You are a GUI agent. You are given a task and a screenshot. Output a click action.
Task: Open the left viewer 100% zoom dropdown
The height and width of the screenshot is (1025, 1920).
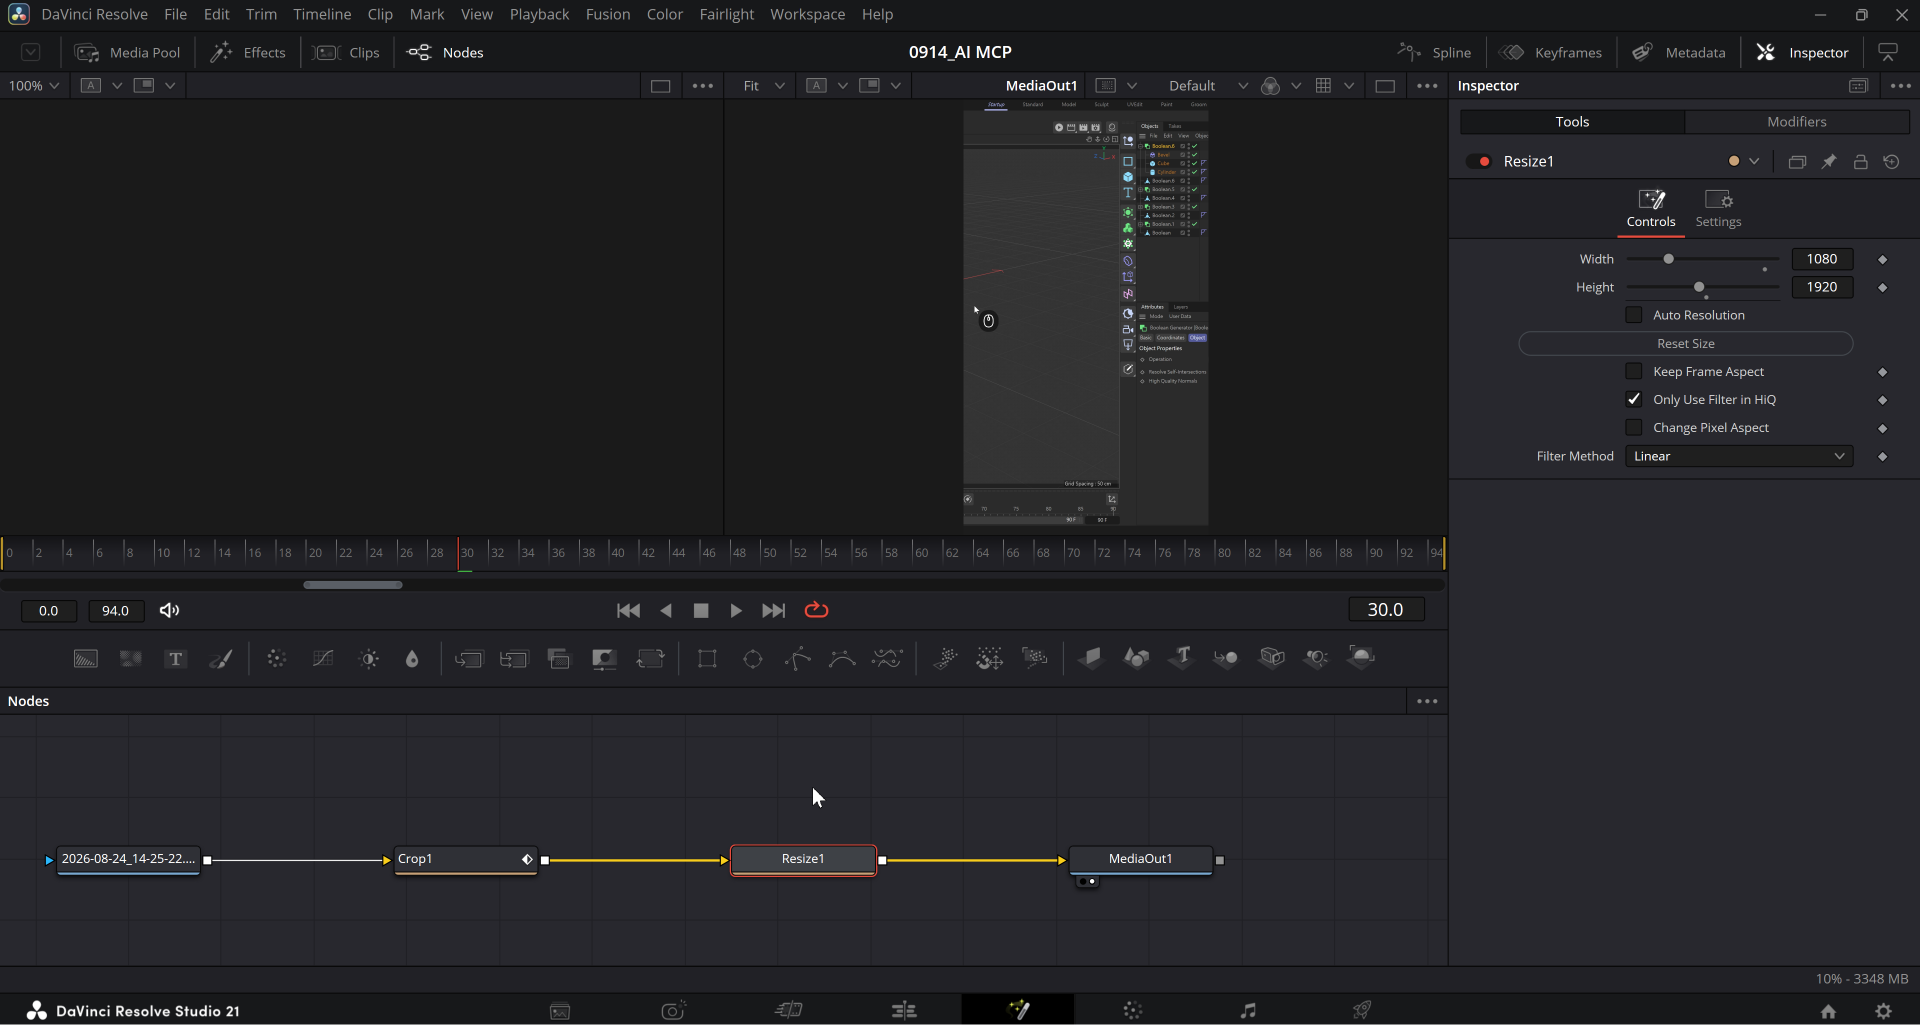pyautogui.click(x=34, y=86)
